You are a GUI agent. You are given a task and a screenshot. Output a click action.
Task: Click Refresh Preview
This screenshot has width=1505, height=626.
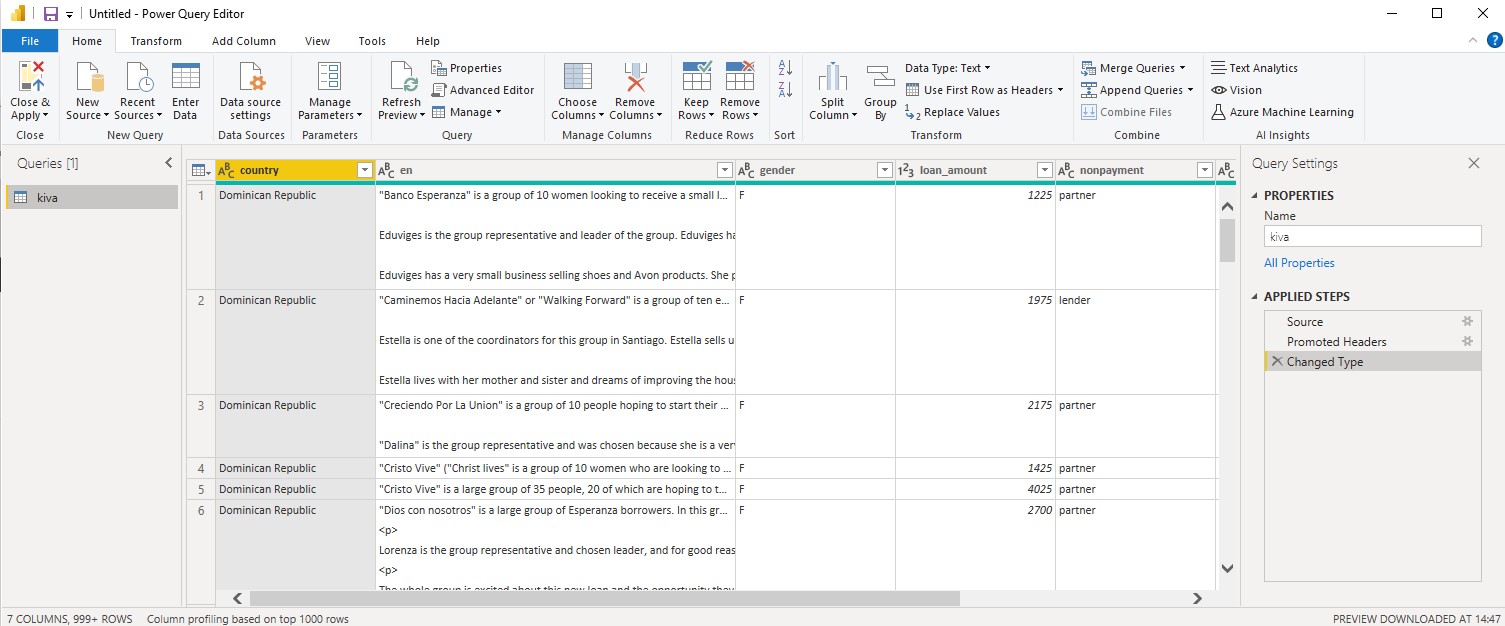pyautogui.click(x=402, y=91)
